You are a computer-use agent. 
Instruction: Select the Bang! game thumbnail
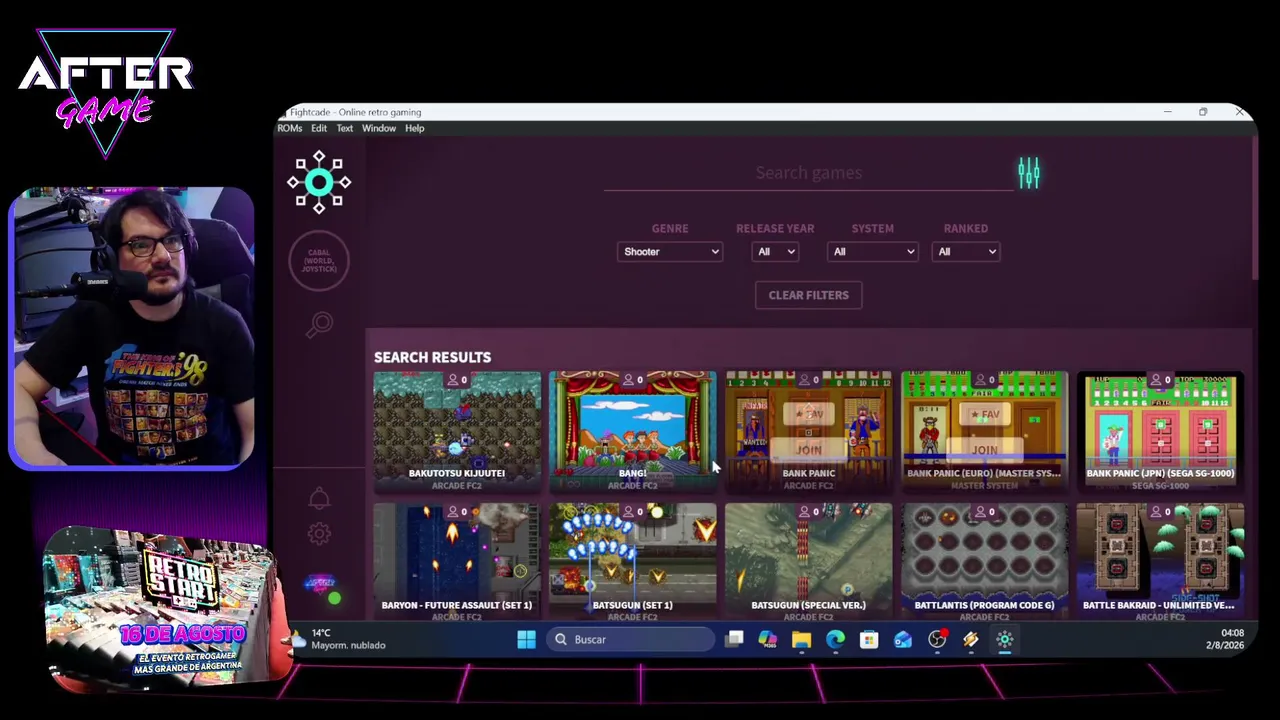tap(632, 432)
